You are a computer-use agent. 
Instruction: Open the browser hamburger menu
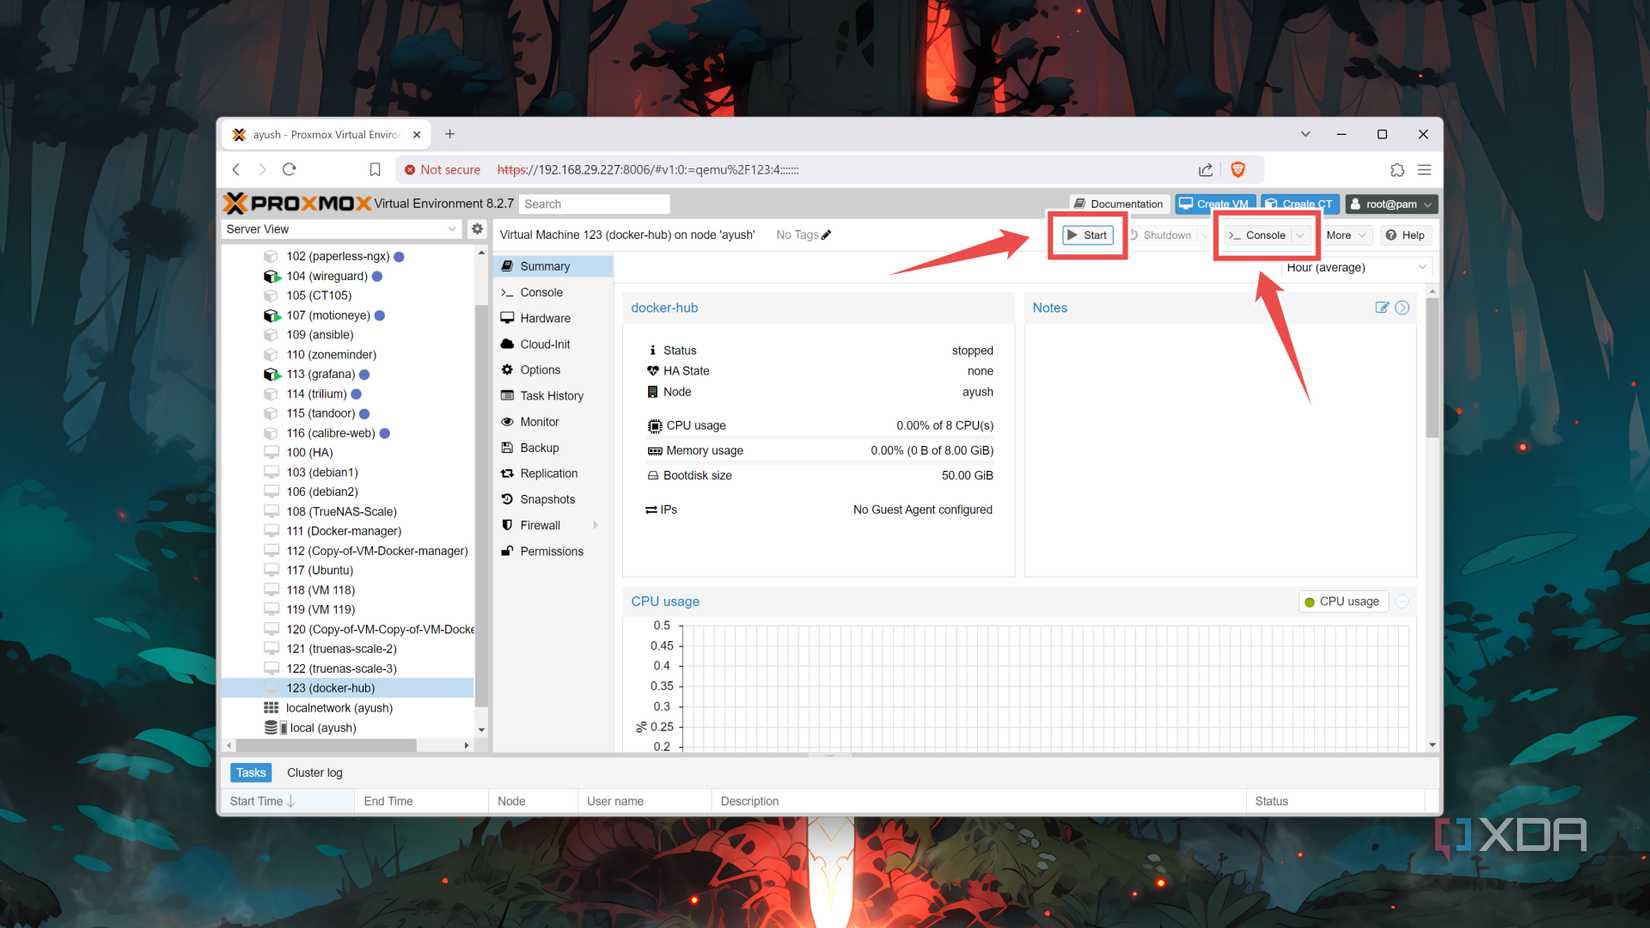1425,169
